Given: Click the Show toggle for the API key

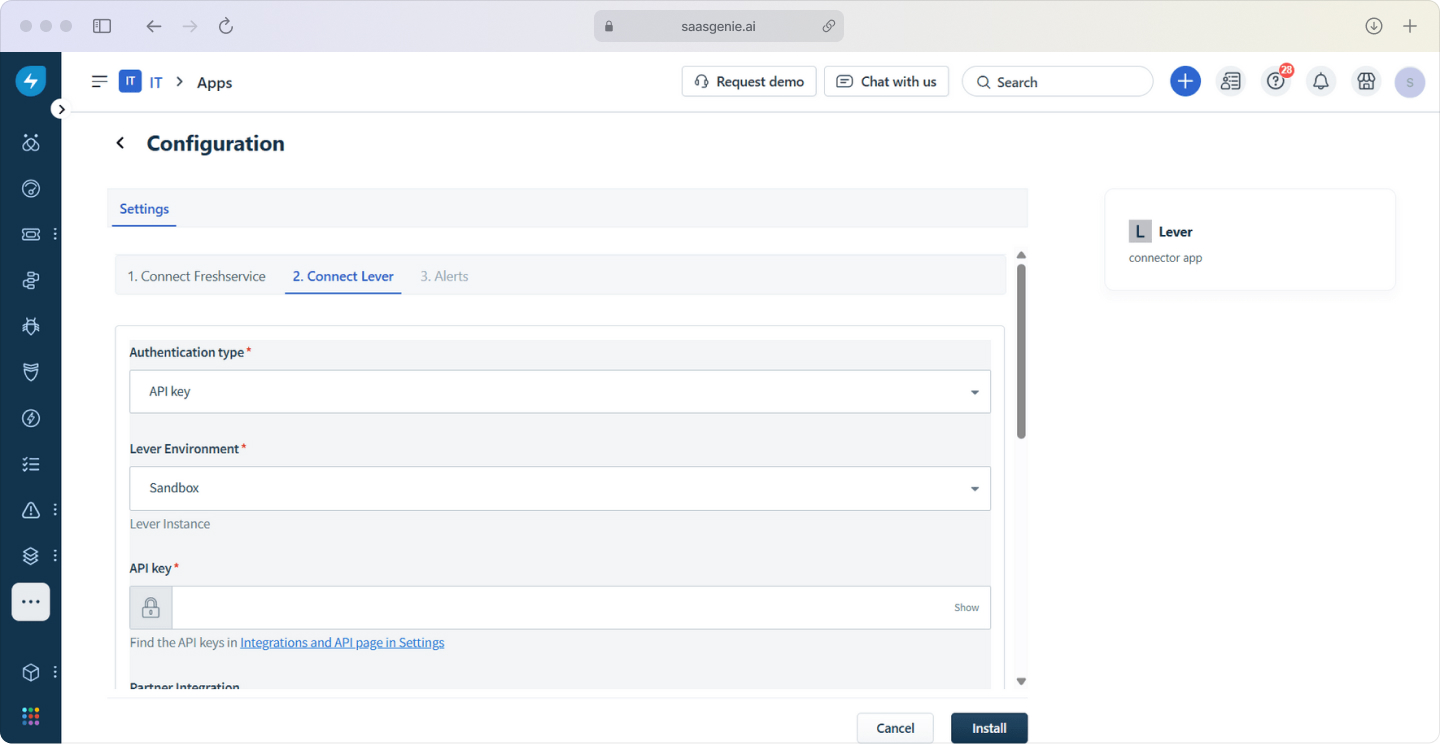Looking at the screenshot, I should [x=966, y=607].
